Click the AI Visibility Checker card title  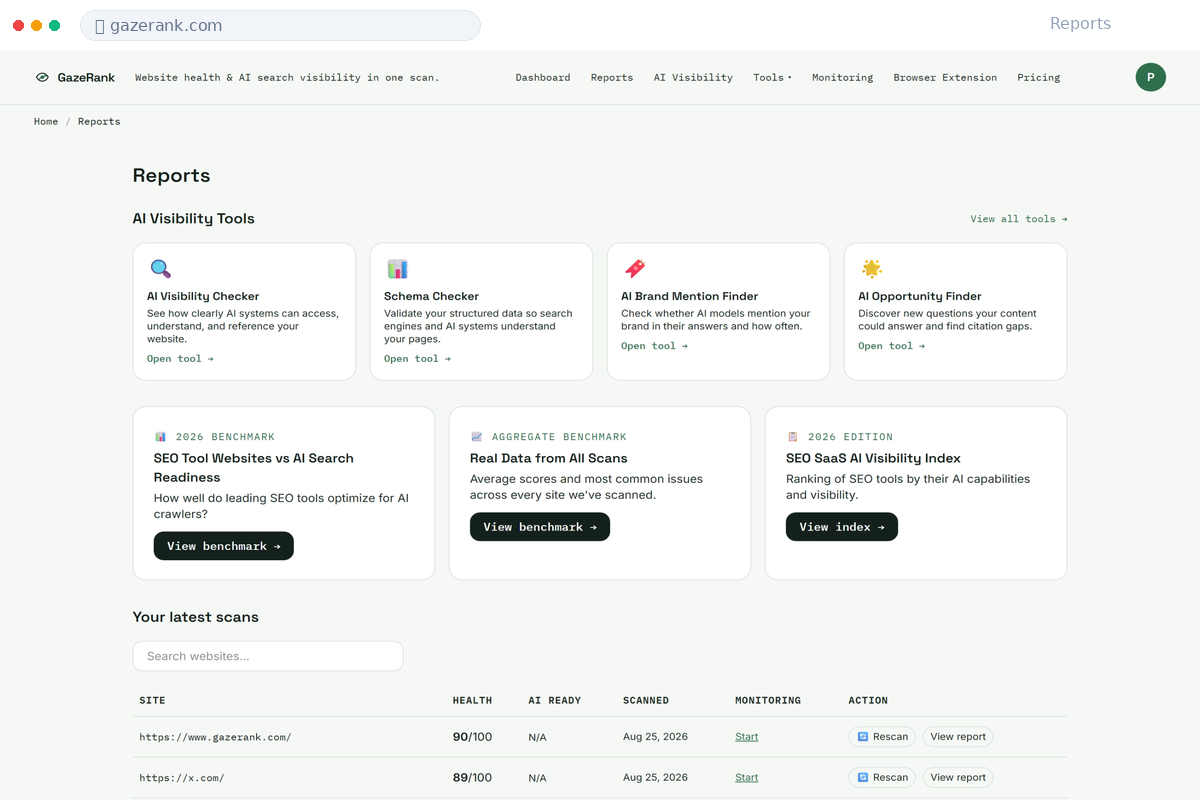pyautogui.click(x=203, y=296)
